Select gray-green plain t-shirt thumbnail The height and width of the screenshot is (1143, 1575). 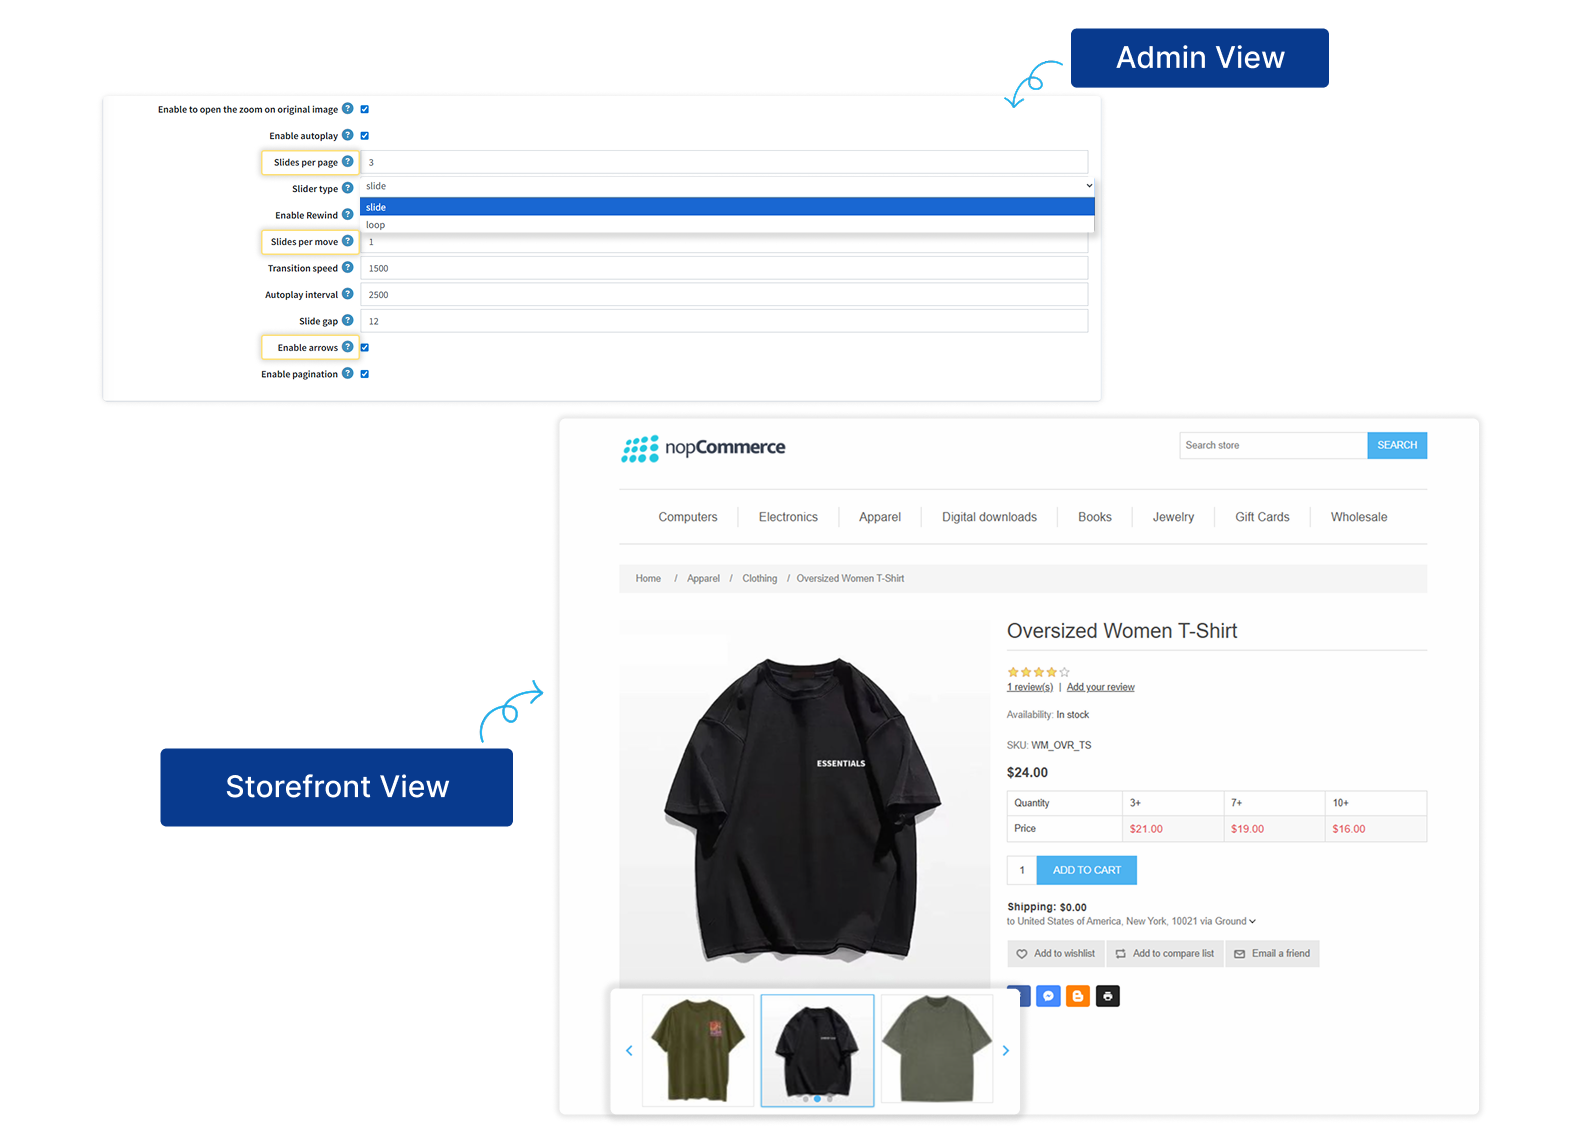(937, 1050)
